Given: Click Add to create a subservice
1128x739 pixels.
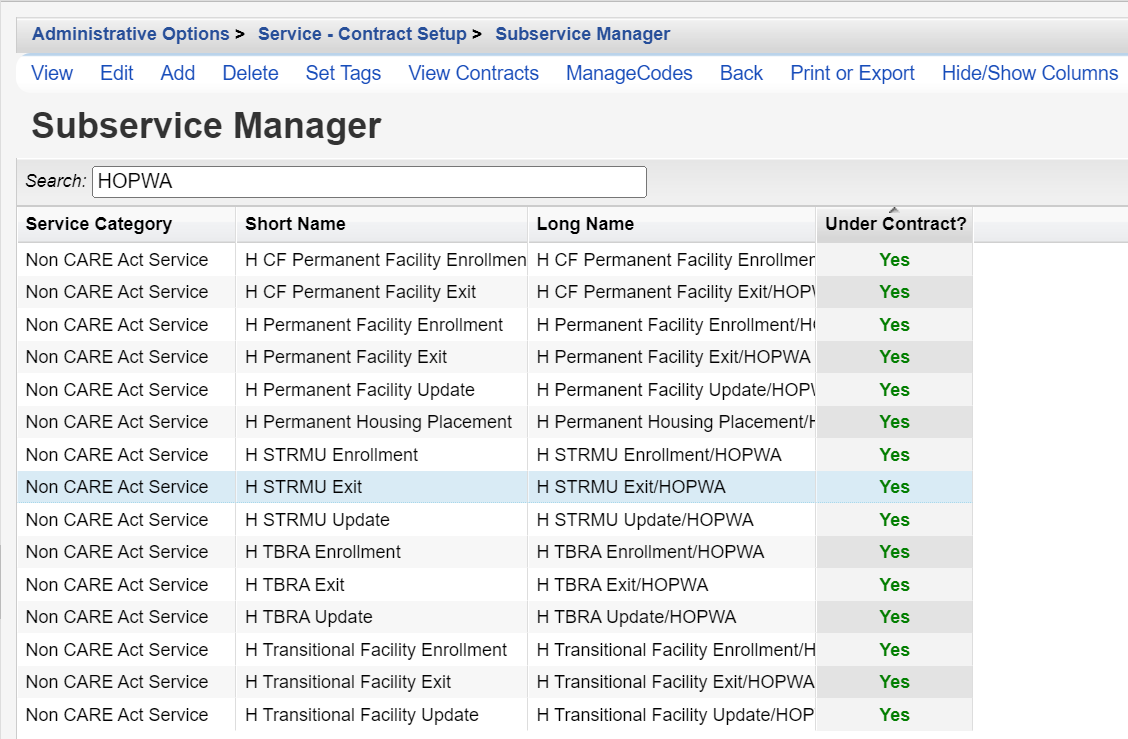Looking at the screenshot, I should [178, 73].
